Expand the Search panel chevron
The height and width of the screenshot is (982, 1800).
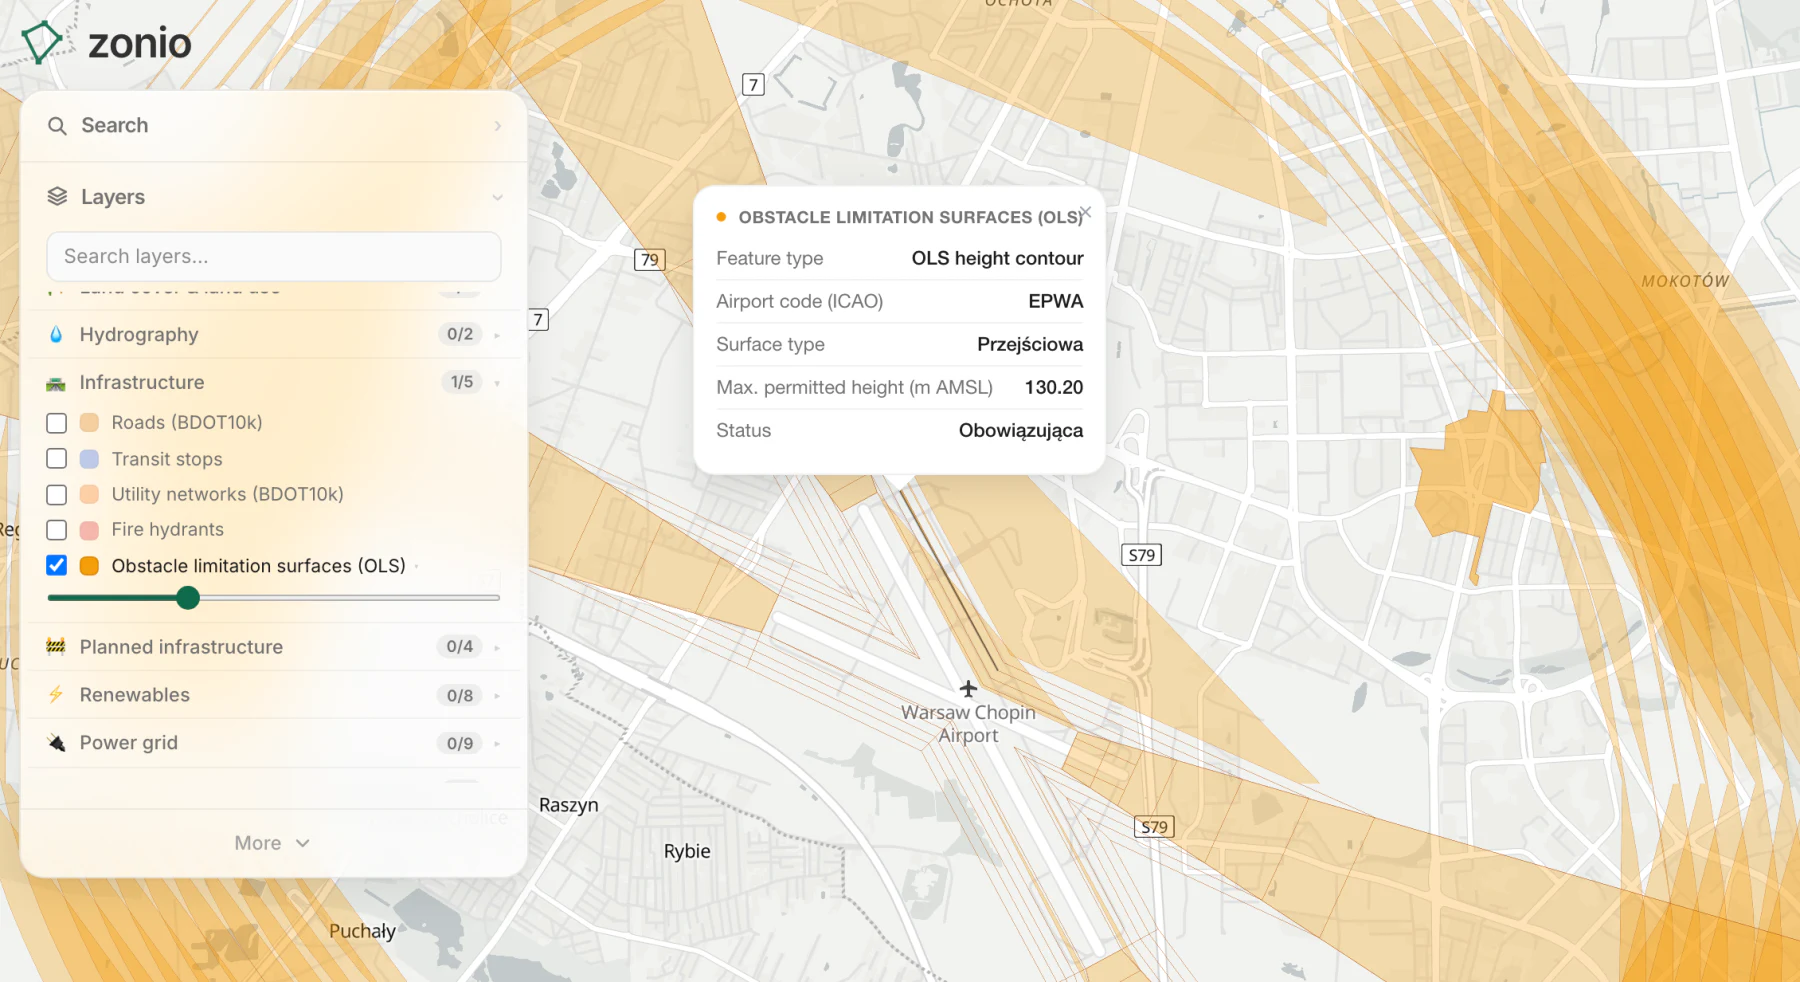(x=498, y=126)
